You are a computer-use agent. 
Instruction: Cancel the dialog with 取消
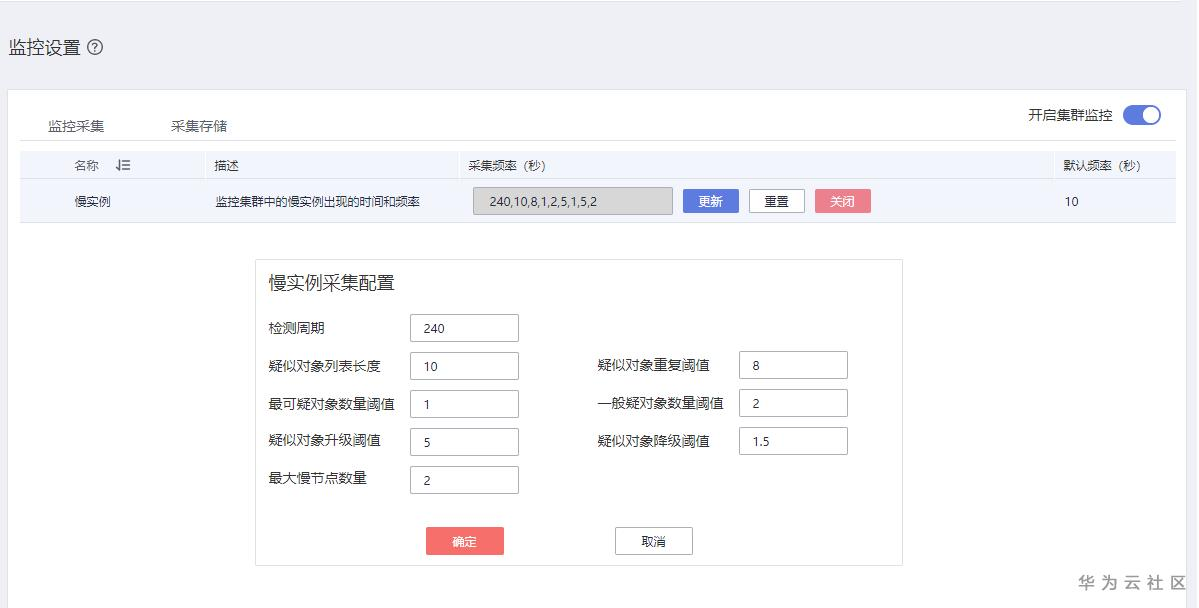653,541
